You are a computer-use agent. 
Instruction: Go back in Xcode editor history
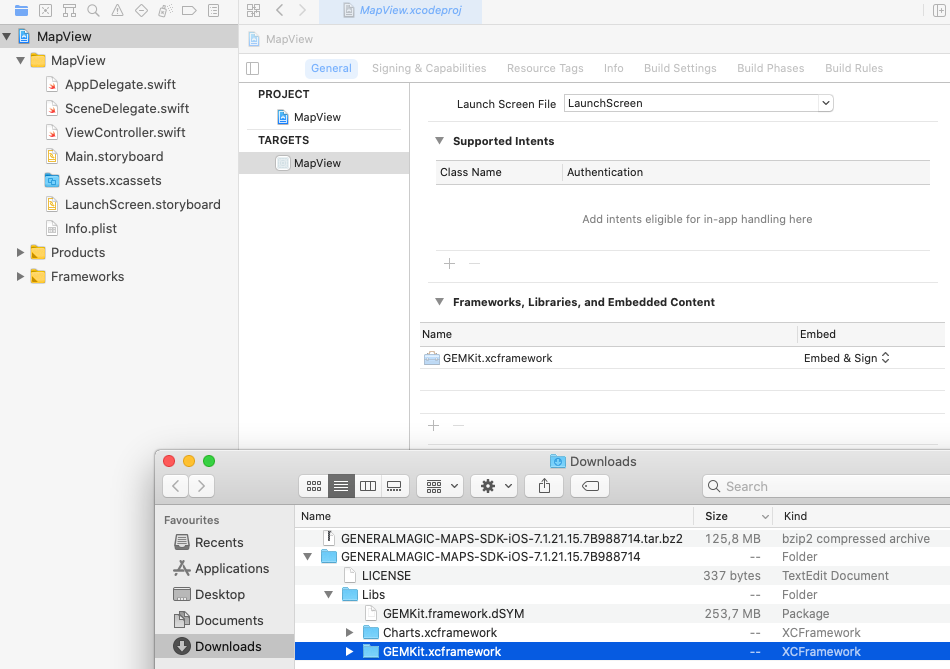pyautogui.click(x=279, y=10)
